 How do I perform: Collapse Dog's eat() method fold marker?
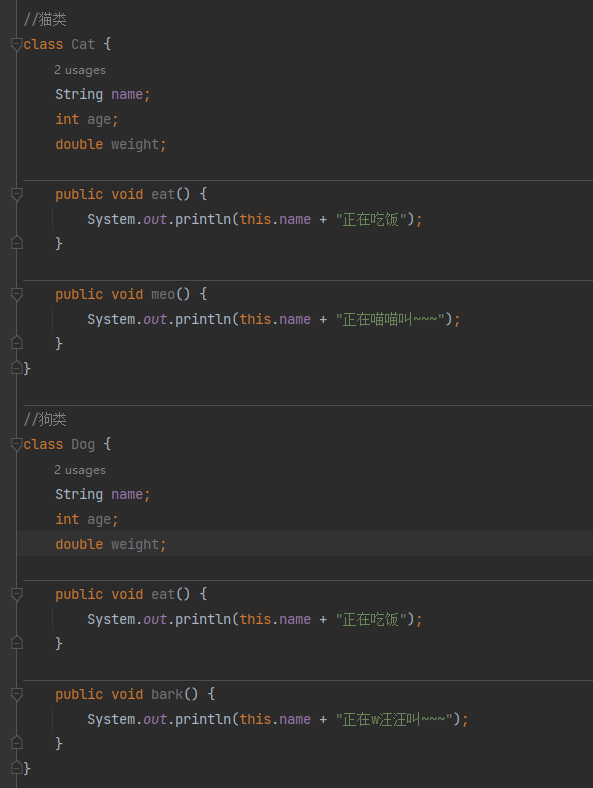pyautogui.click(x=17, y=595)
